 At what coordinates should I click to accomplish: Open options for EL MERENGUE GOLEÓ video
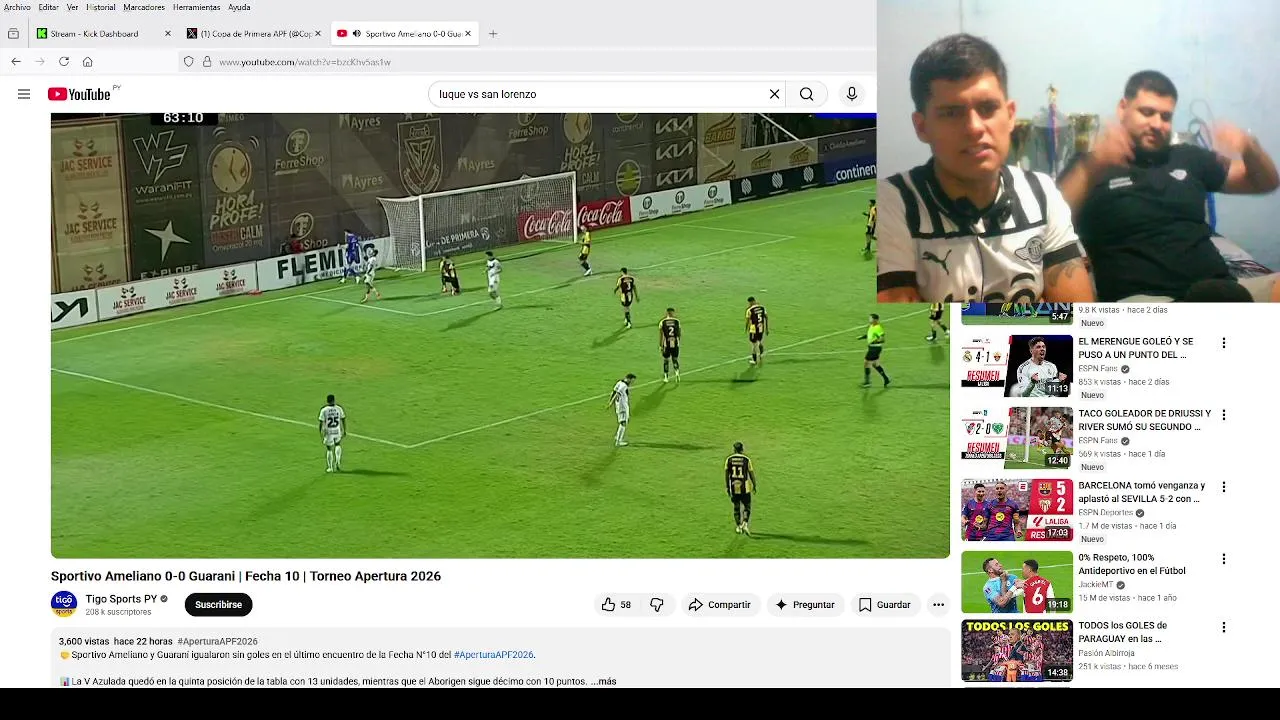click(1224, 343)
